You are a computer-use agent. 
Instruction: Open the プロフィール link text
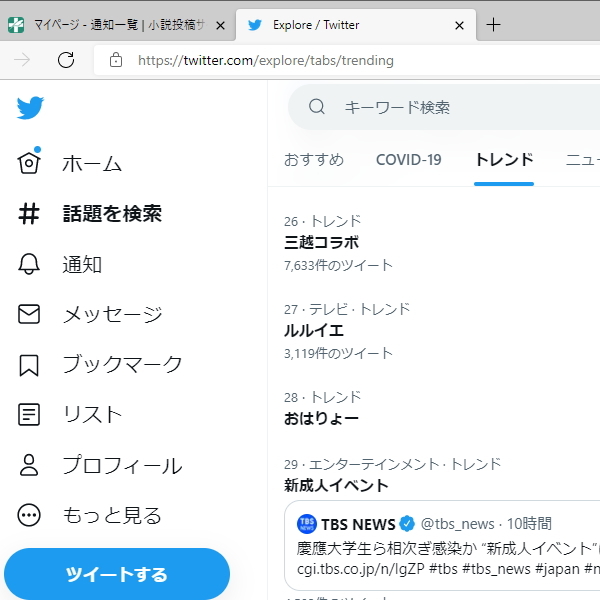pyautogui.click(x=122, y=465)
